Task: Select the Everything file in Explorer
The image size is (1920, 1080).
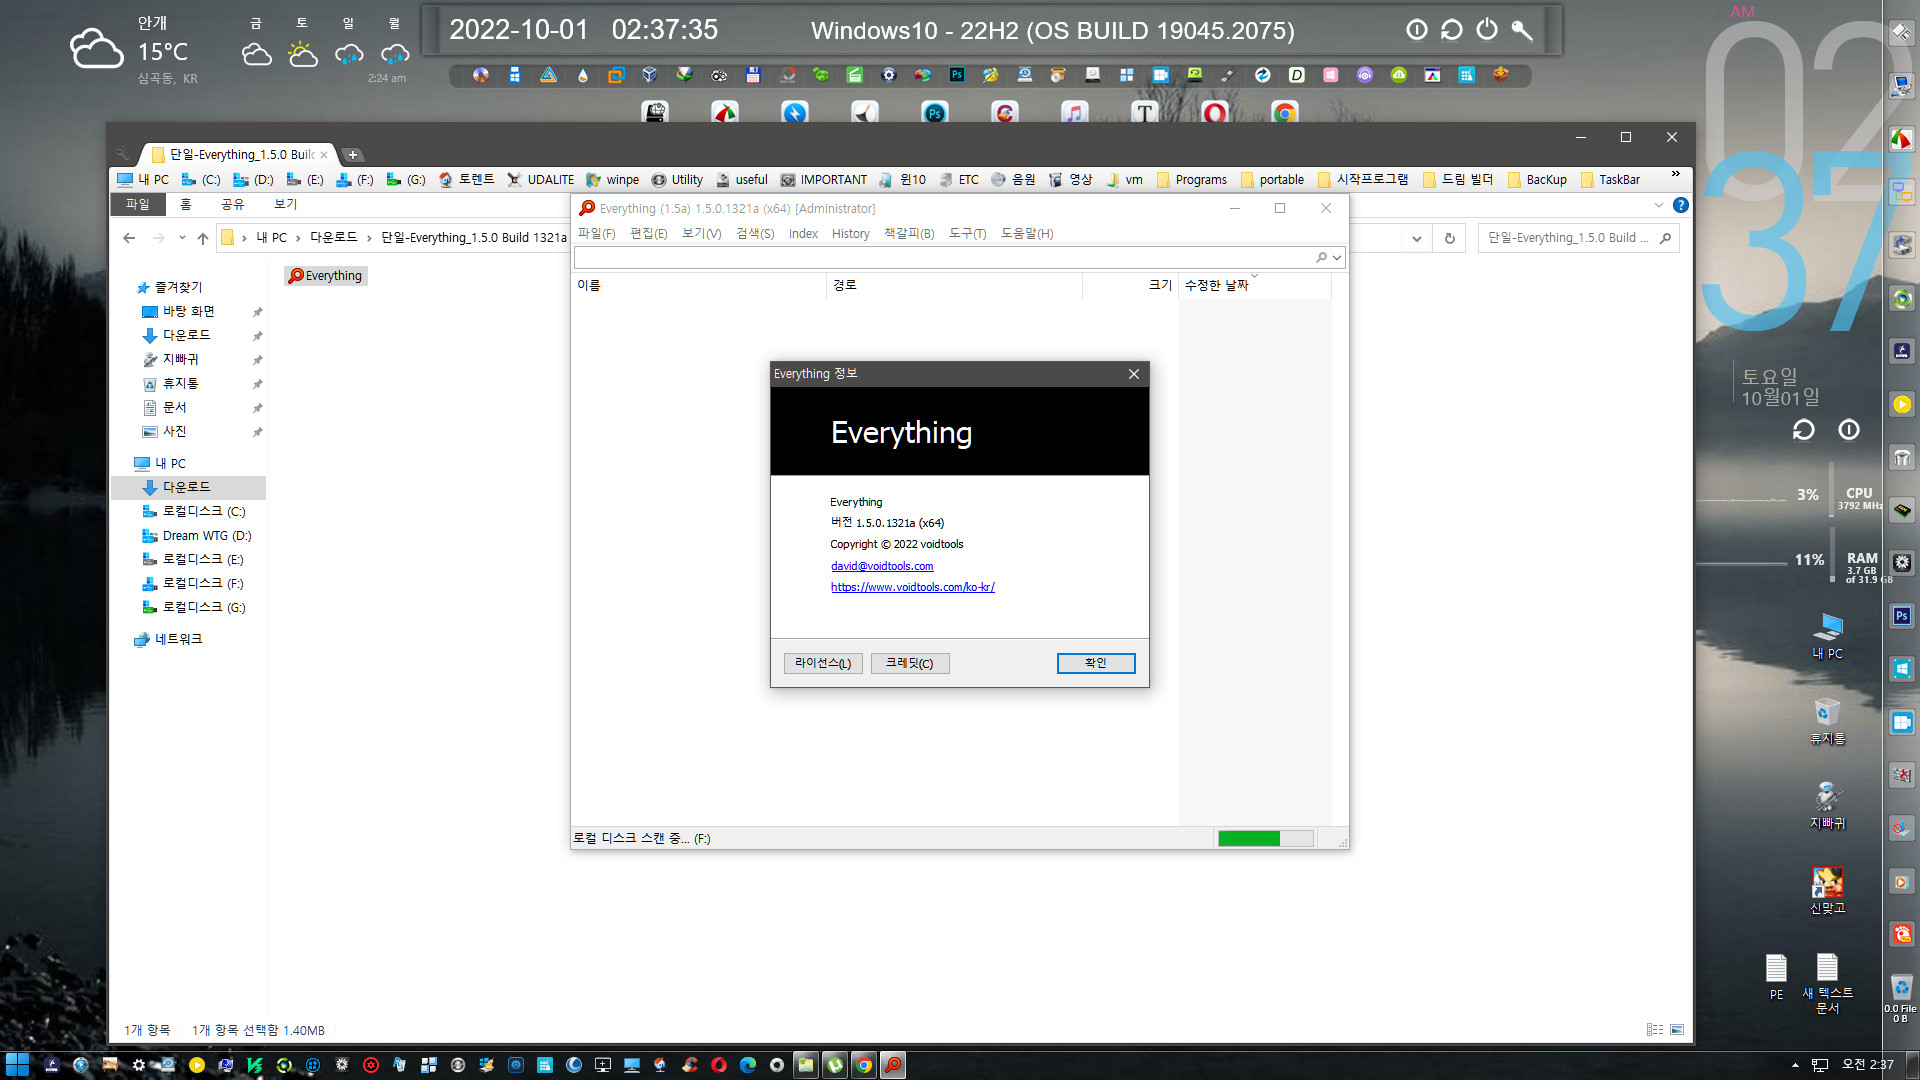Action: tap(326, 276)
